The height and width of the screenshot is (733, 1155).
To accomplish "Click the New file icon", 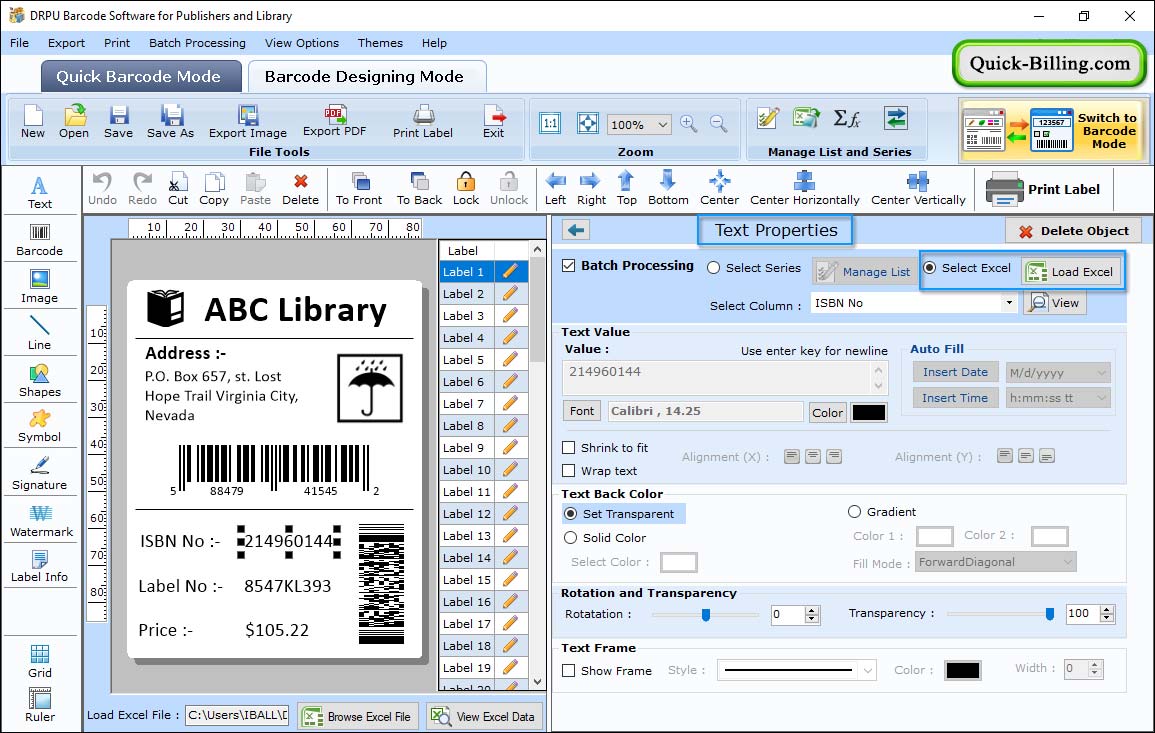I will click(32, 122).
